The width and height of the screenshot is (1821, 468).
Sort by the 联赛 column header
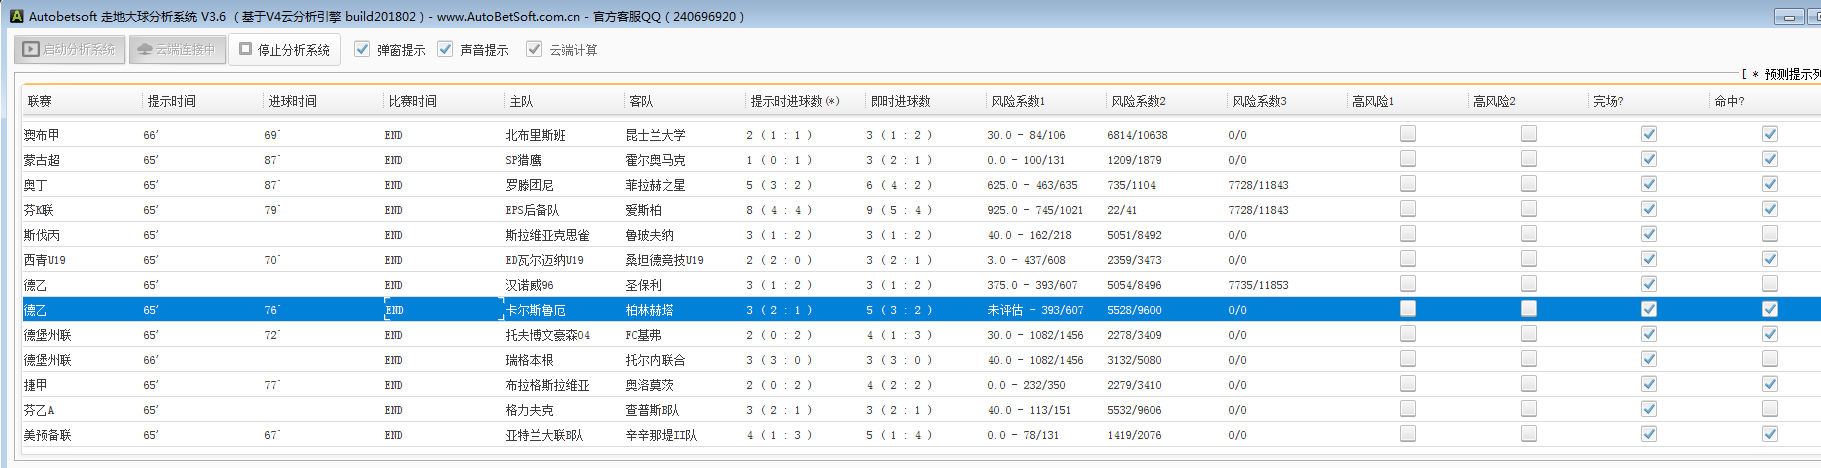pos(40,101)
